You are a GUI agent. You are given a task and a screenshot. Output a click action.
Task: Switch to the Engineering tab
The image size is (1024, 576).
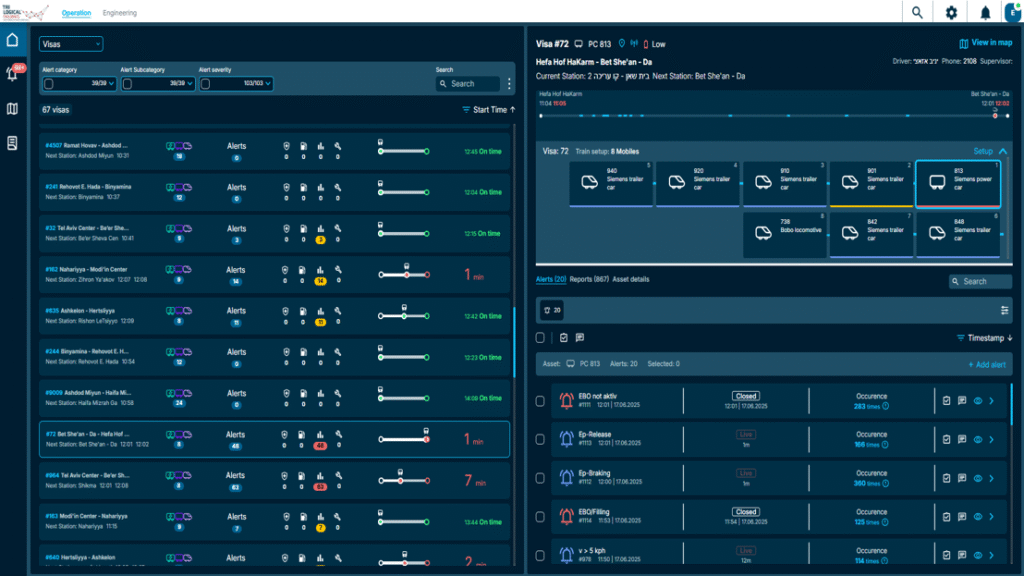[119, 13]
